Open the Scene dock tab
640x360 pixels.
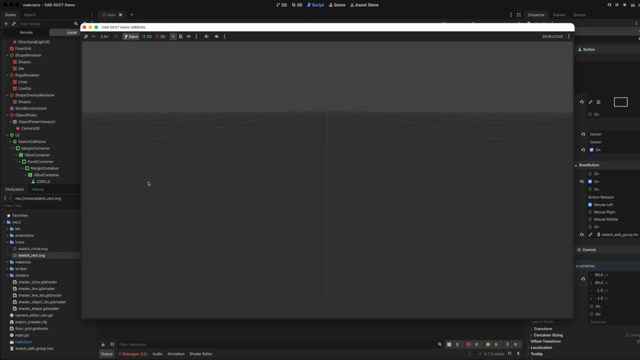tap(10, 15)
